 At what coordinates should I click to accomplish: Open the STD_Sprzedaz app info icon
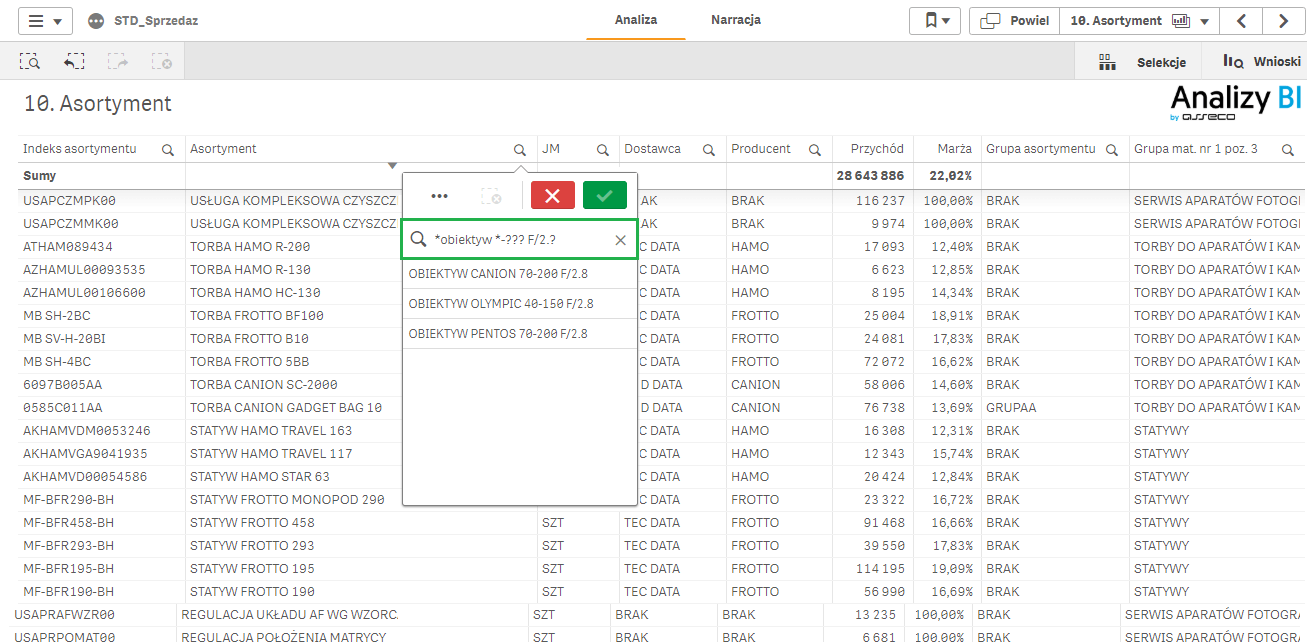coord(96,21)
